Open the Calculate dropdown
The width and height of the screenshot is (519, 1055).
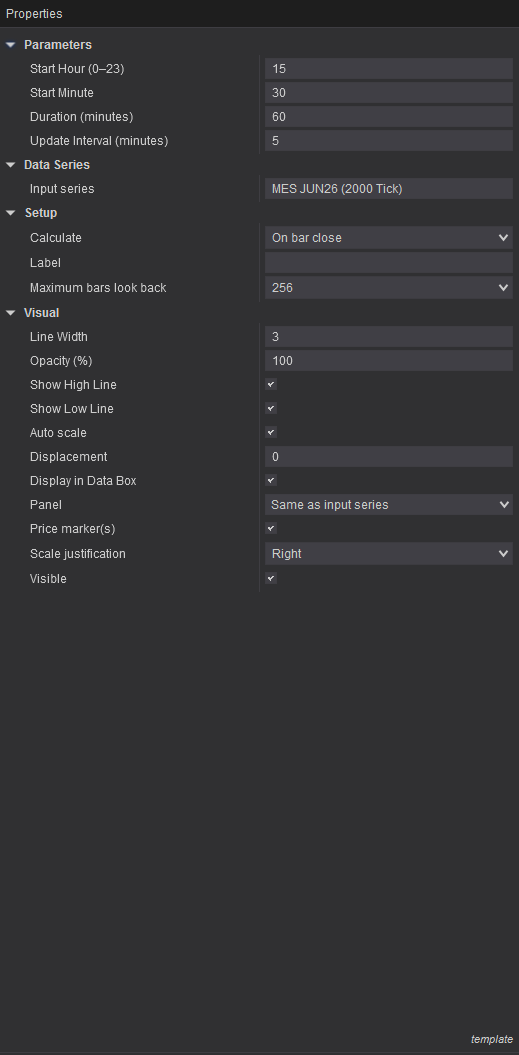[389, 238]
